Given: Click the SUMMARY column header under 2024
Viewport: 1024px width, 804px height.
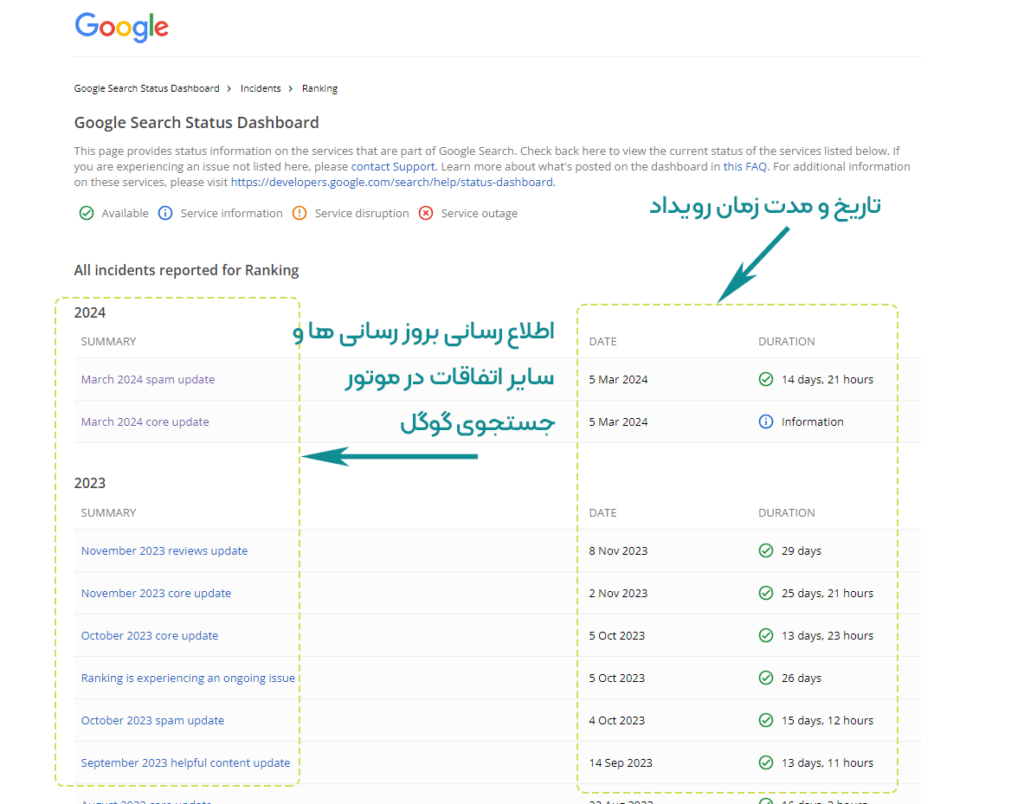Looking at the screenshot, I should [x=108, y=342].
